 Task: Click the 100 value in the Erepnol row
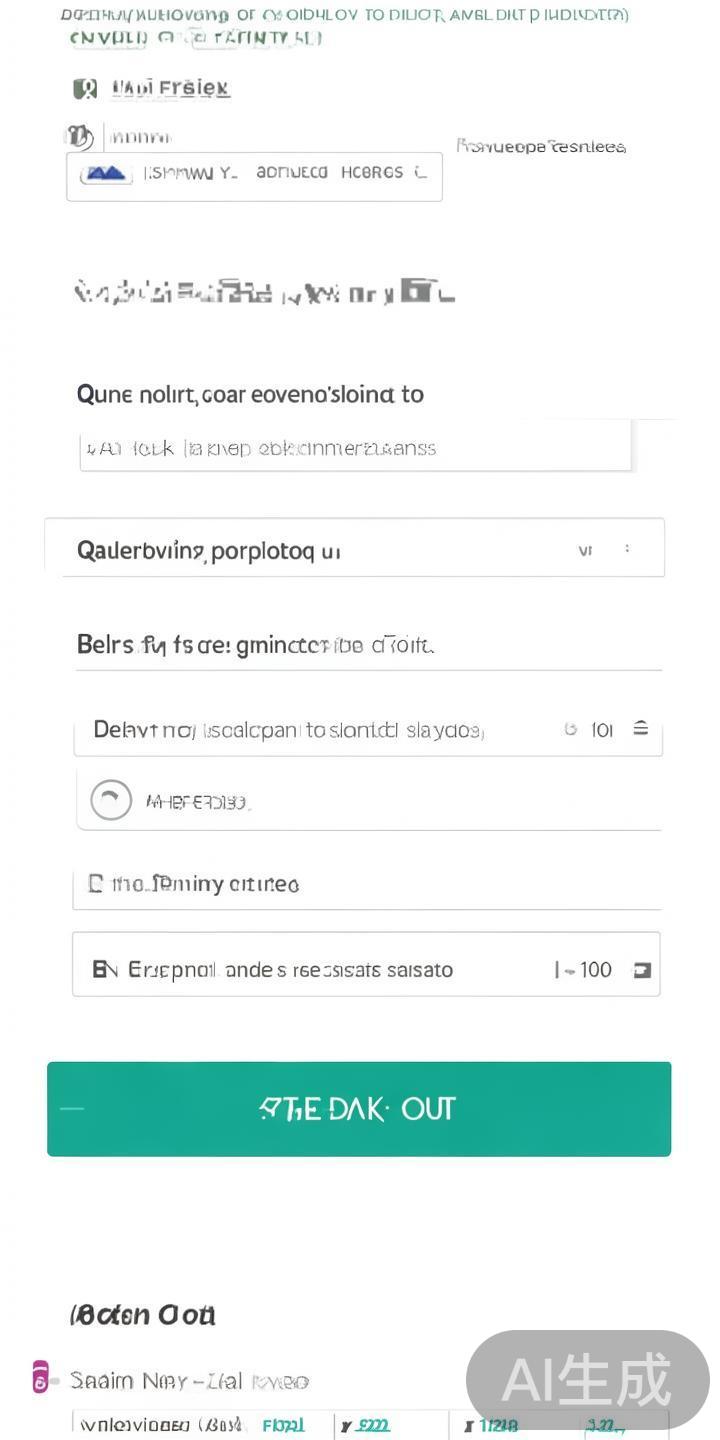594,970
